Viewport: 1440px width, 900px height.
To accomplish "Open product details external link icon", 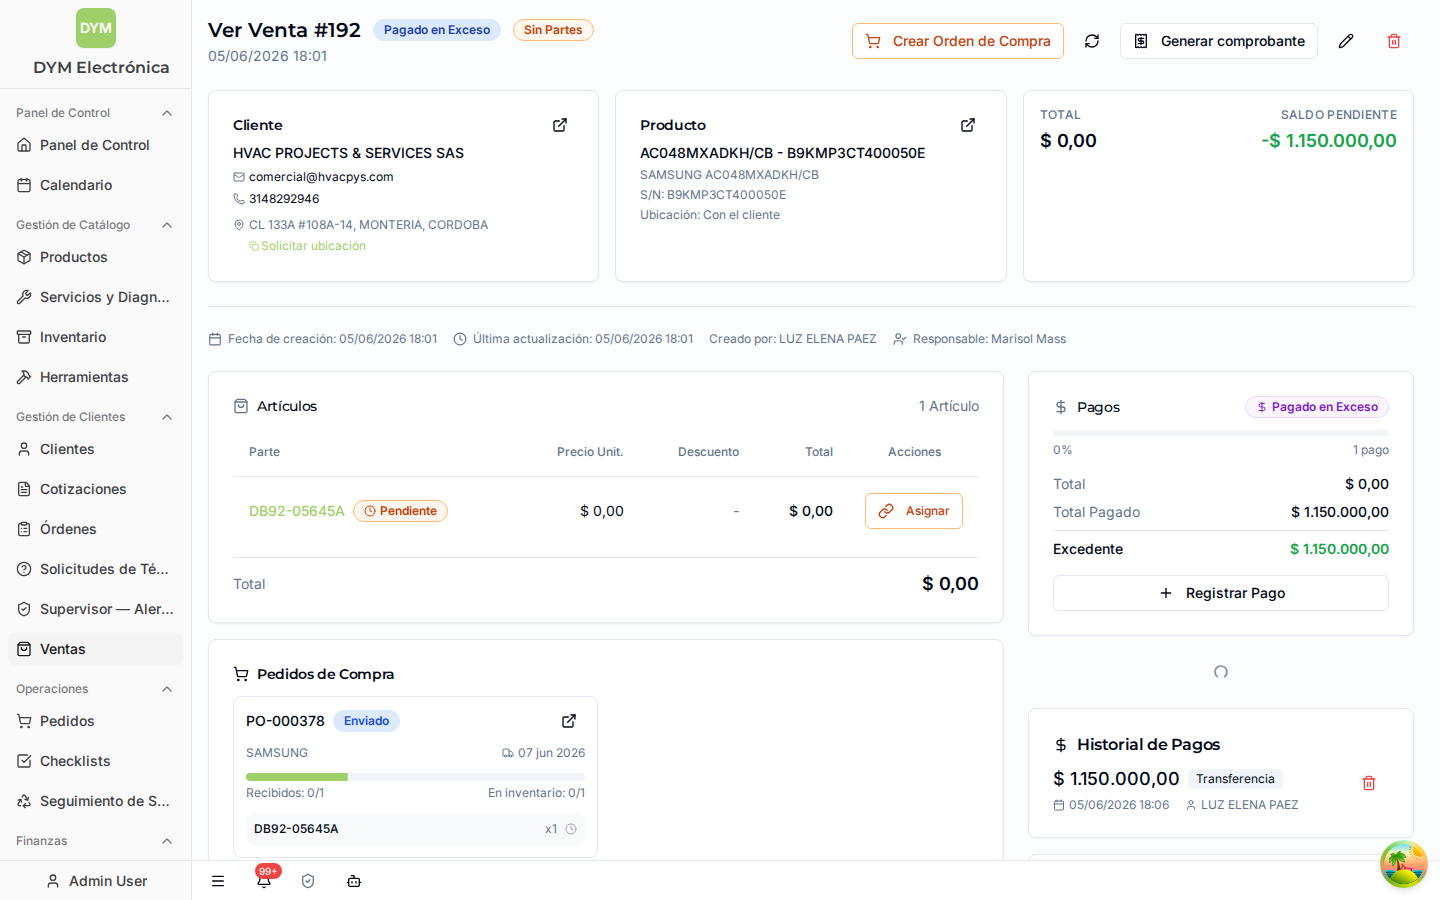I will point(968,125).
